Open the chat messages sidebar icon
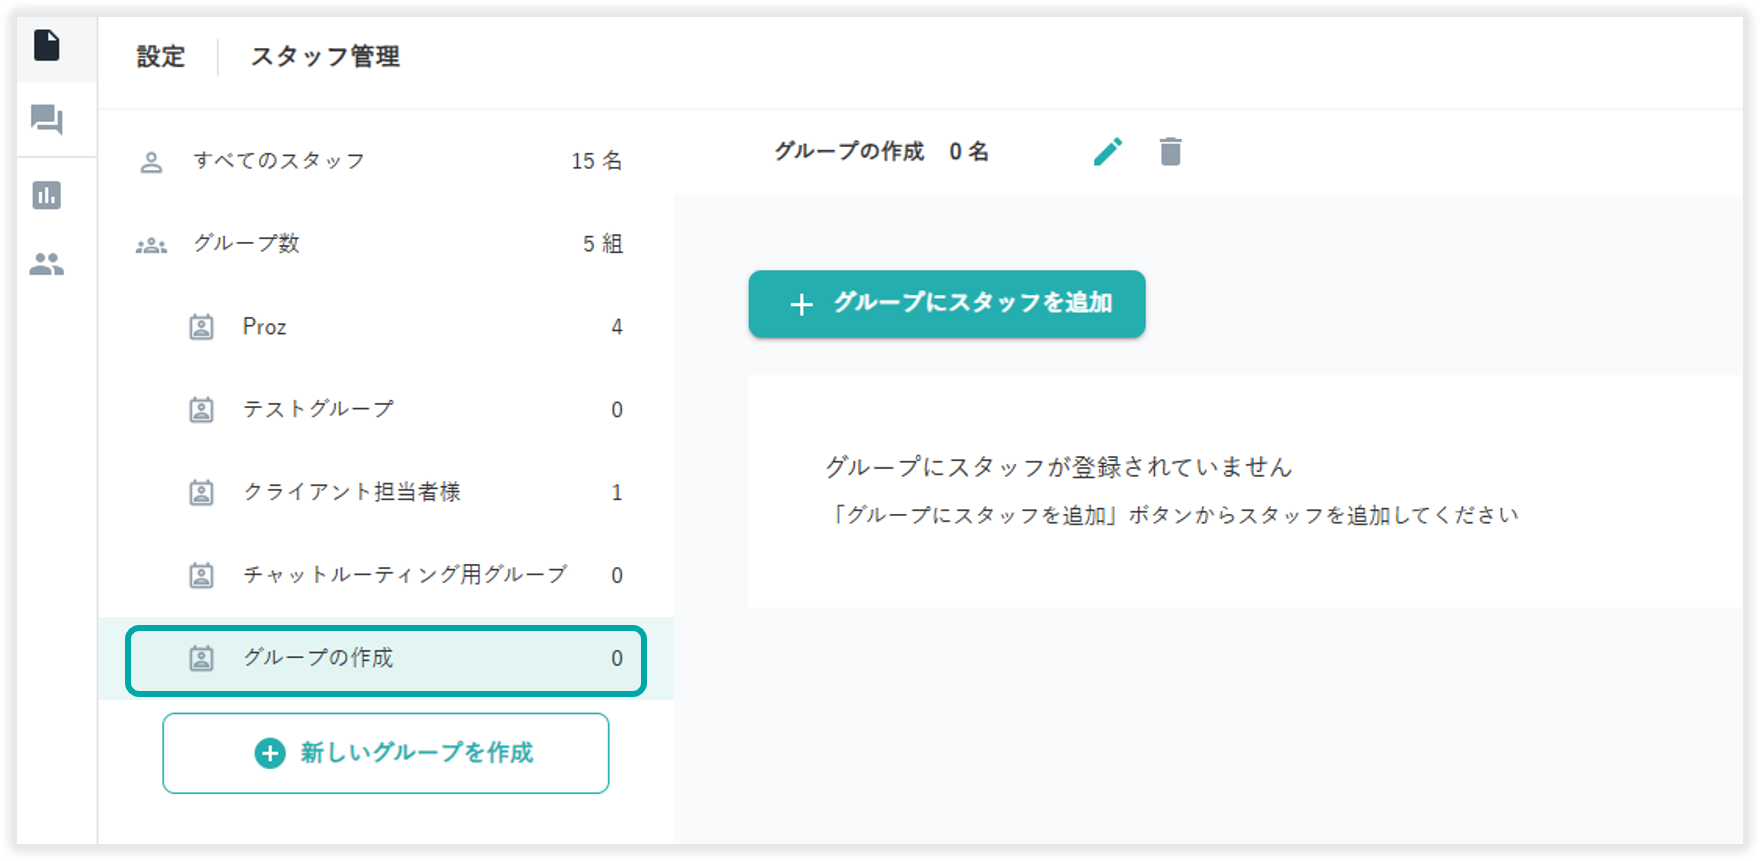The image size is (1760, 861). 47,120
